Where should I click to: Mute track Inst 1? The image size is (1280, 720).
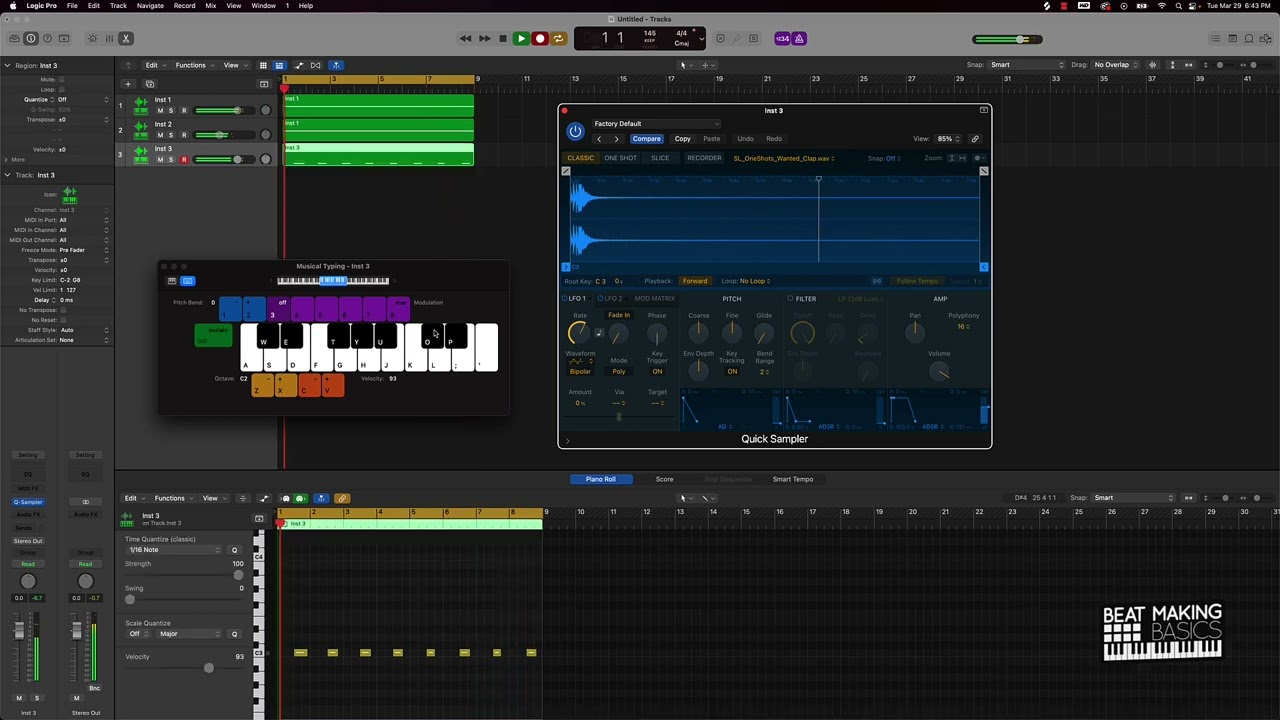pyautogui.click(x=160, y=110)
